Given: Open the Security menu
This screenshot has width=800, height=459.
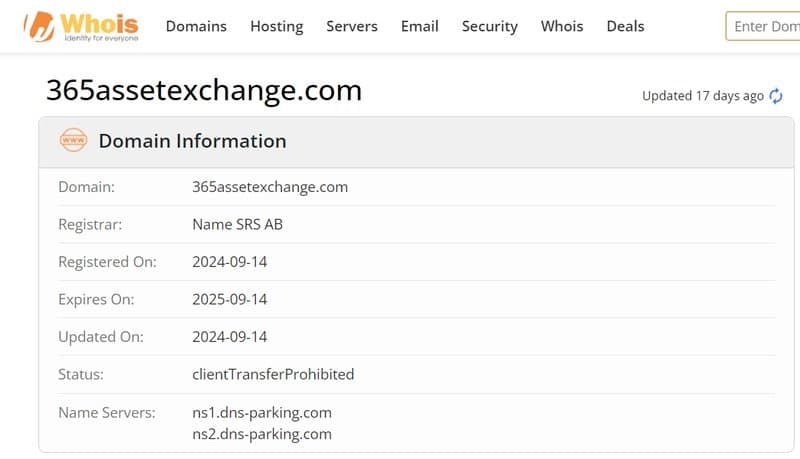Looking at the screenshot, I should (x=490, y=26).
